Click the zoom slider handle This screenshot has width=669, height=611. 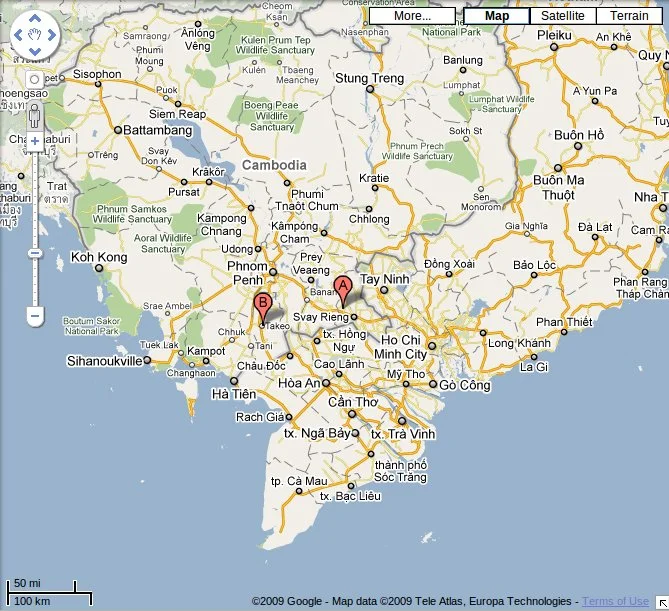[35, 253]
